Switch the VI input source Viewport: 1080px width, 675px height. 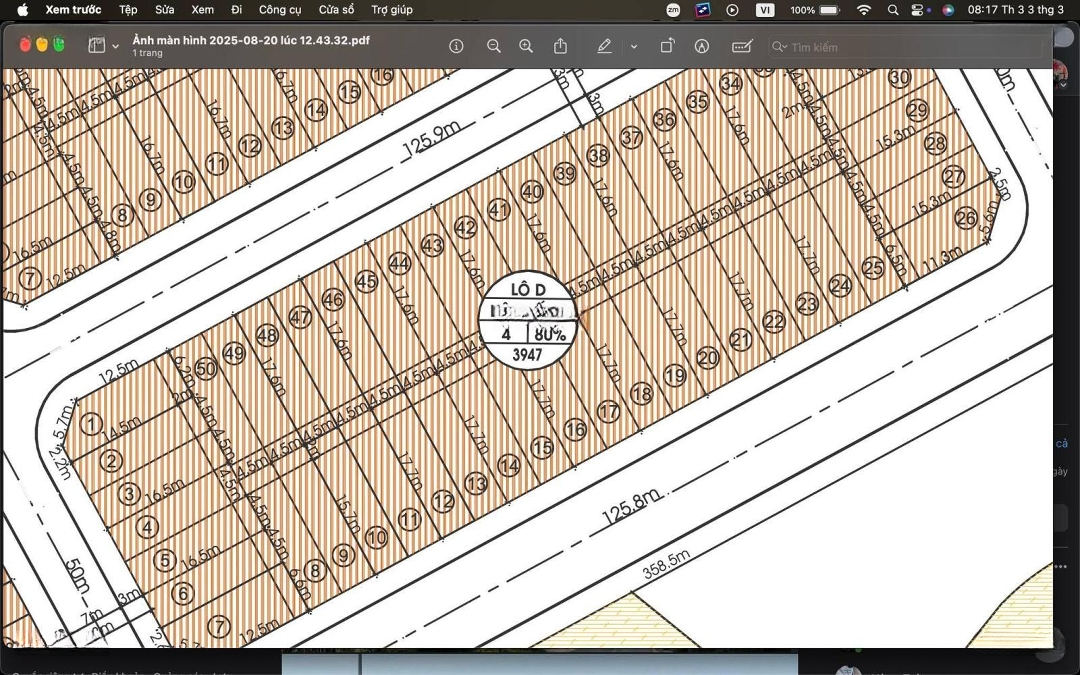point(765,10)
